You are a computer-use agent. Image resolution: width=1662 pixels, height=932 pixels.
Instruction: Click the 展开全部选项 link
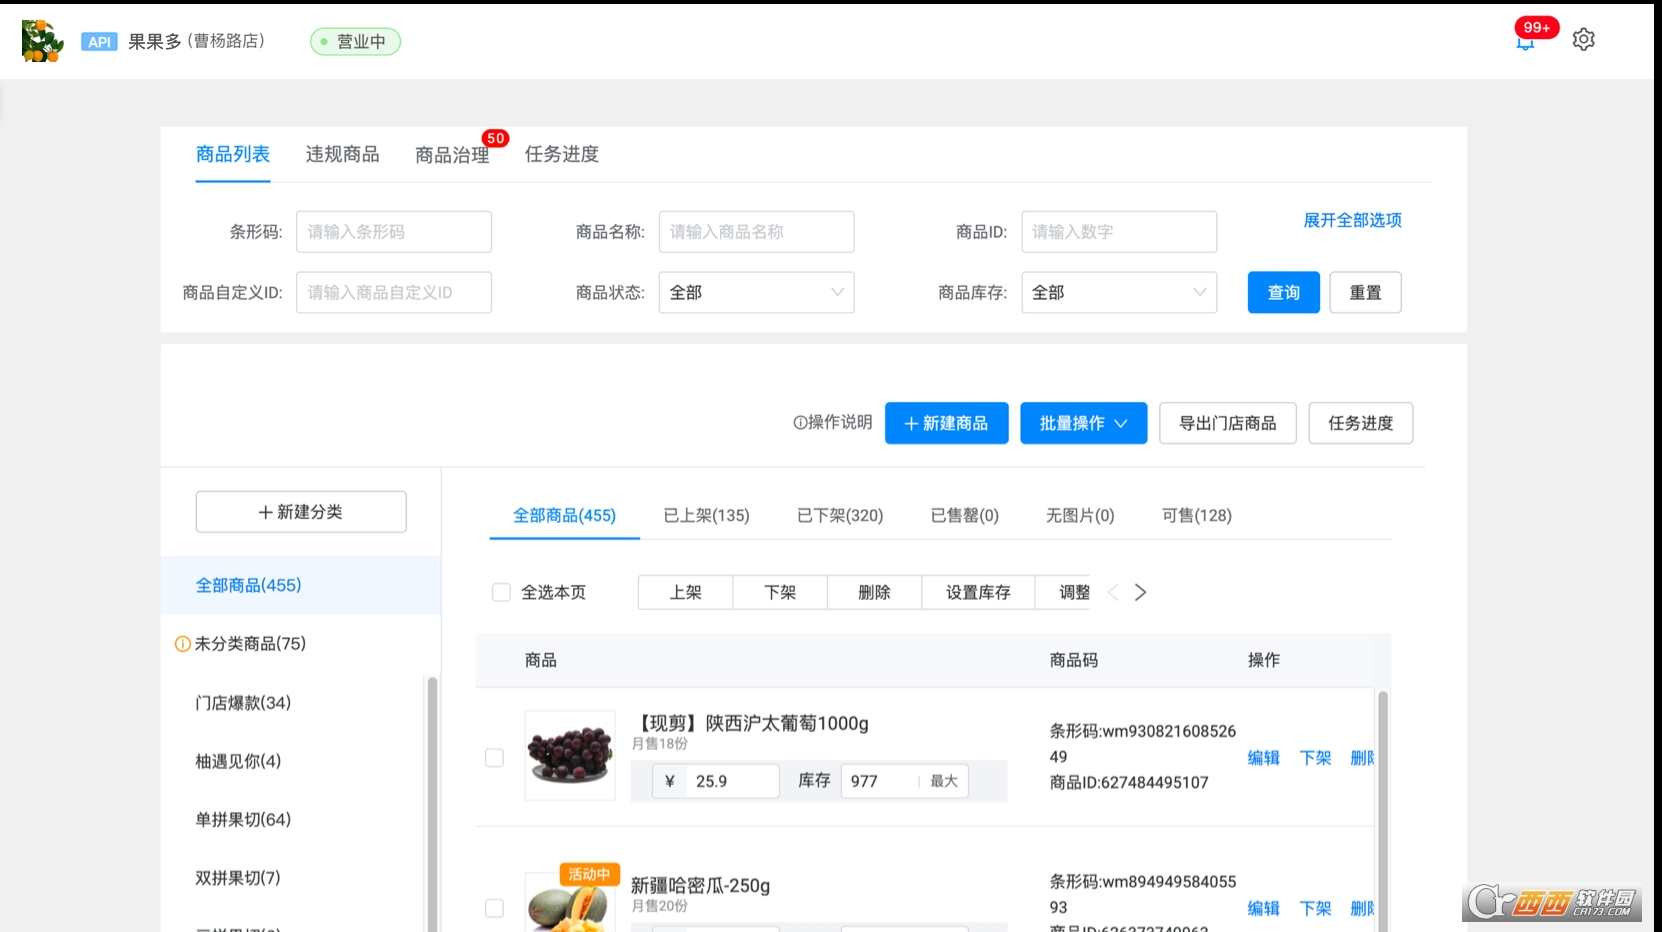point(1351,220)
